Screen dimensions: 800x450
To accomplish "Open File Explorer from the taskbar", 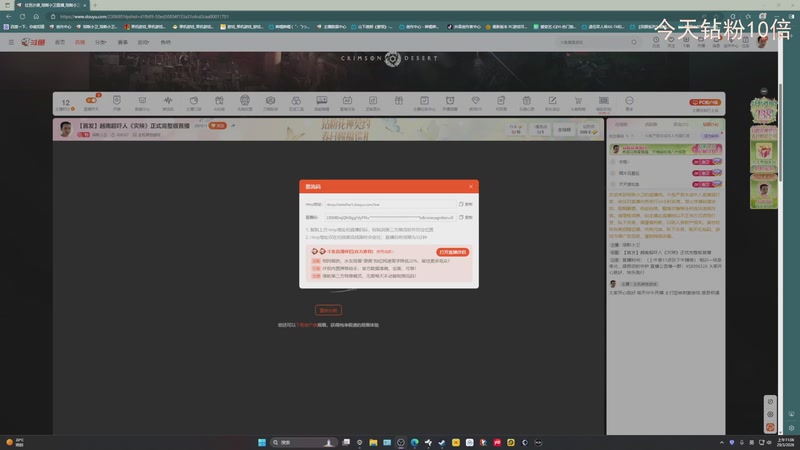I will pyautogui.click(x=373, y=442).
